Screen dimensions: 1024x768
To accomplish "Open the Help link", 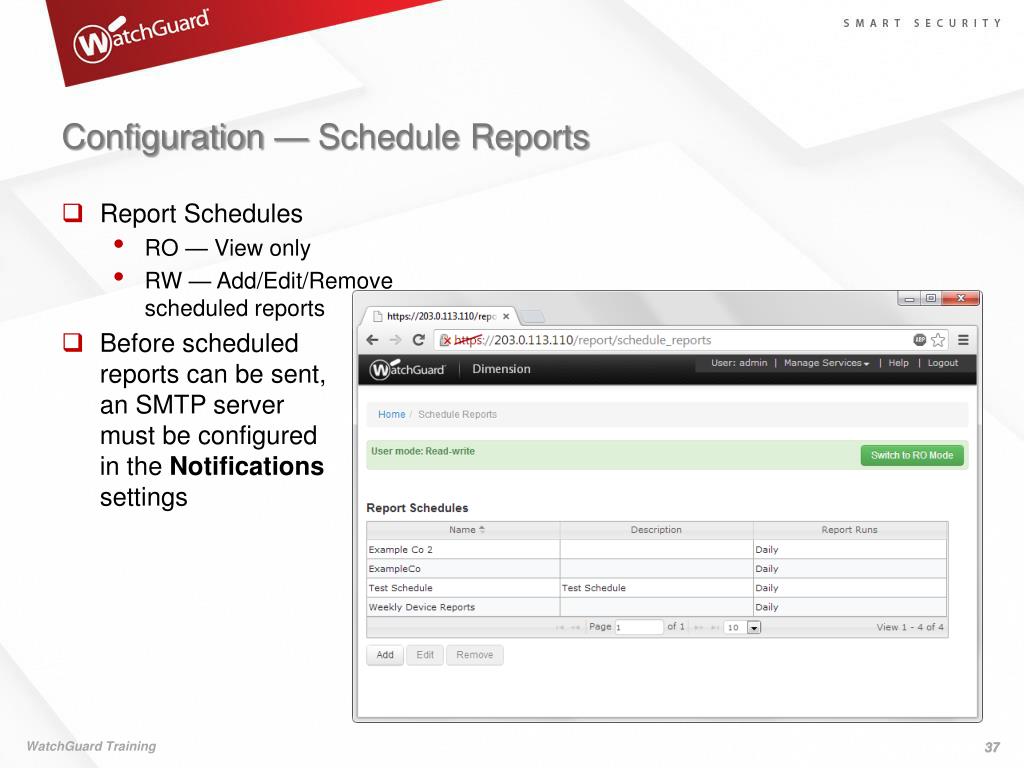I will [898, 363].
